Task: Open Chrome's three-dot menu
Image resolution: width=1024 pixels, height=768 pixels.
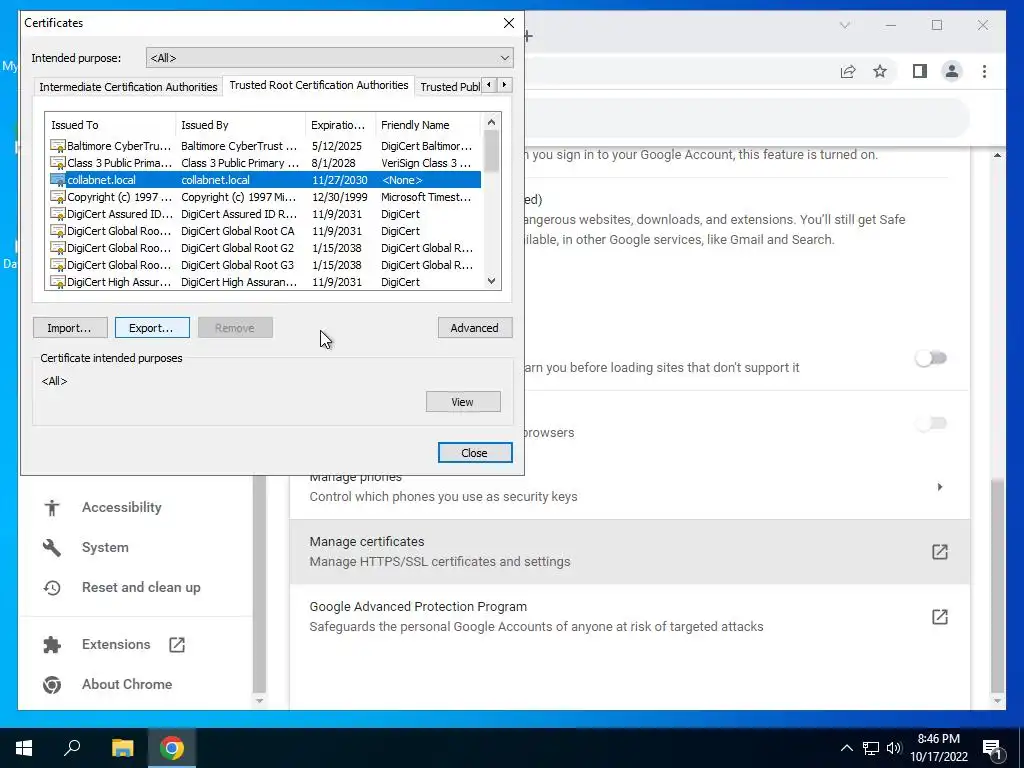Action: coord(984,71)
